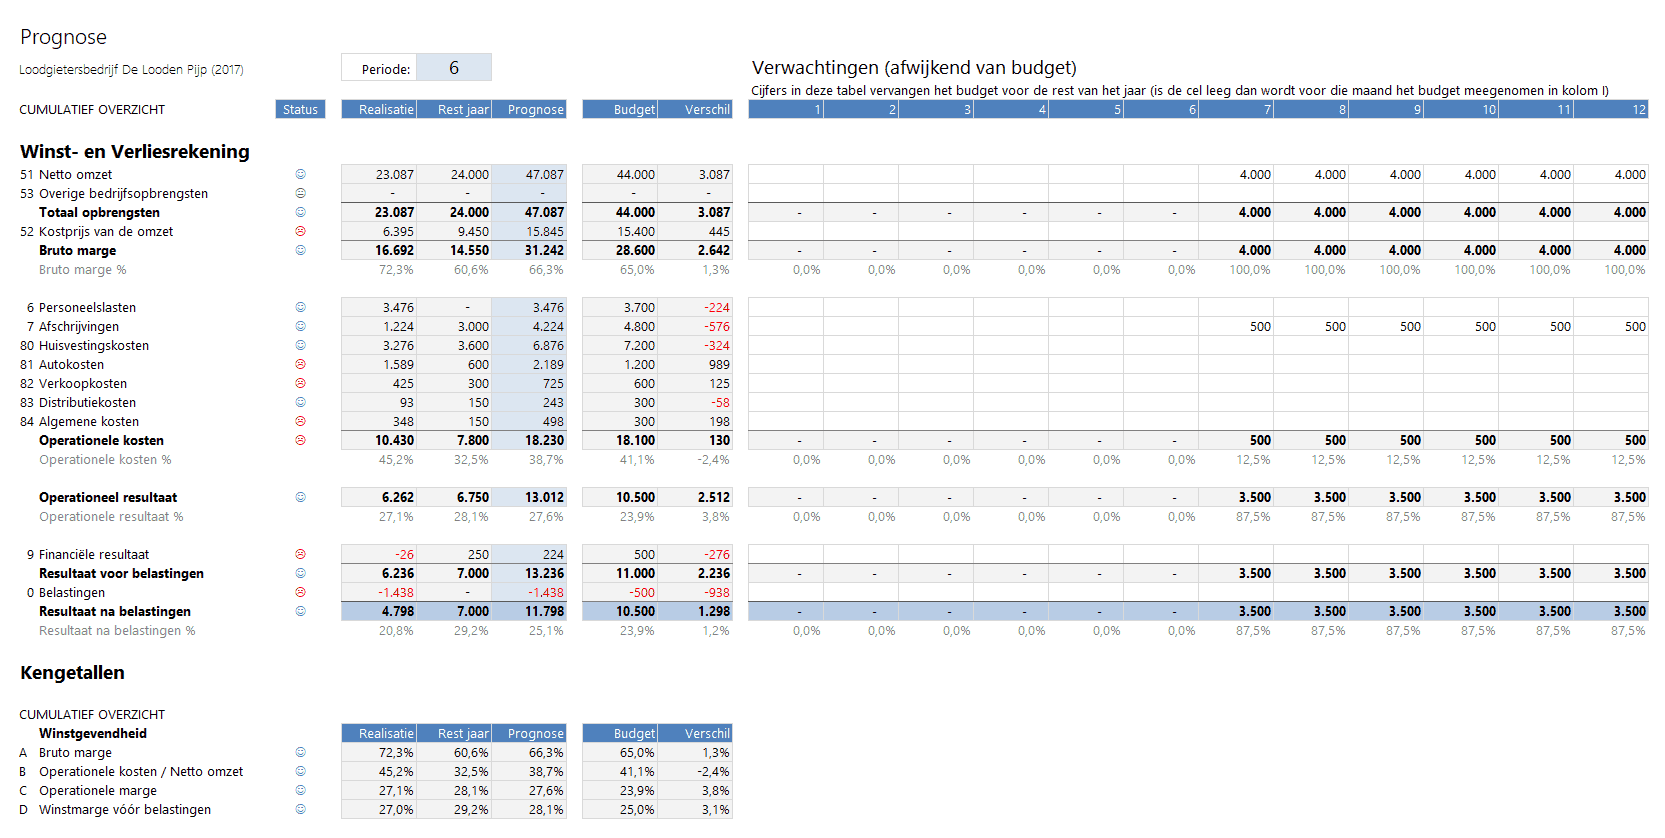Viewport: 1665px width, 838px height.
Task: Click the status smiley next to Personeelslasten
Action: coord(300,307)
